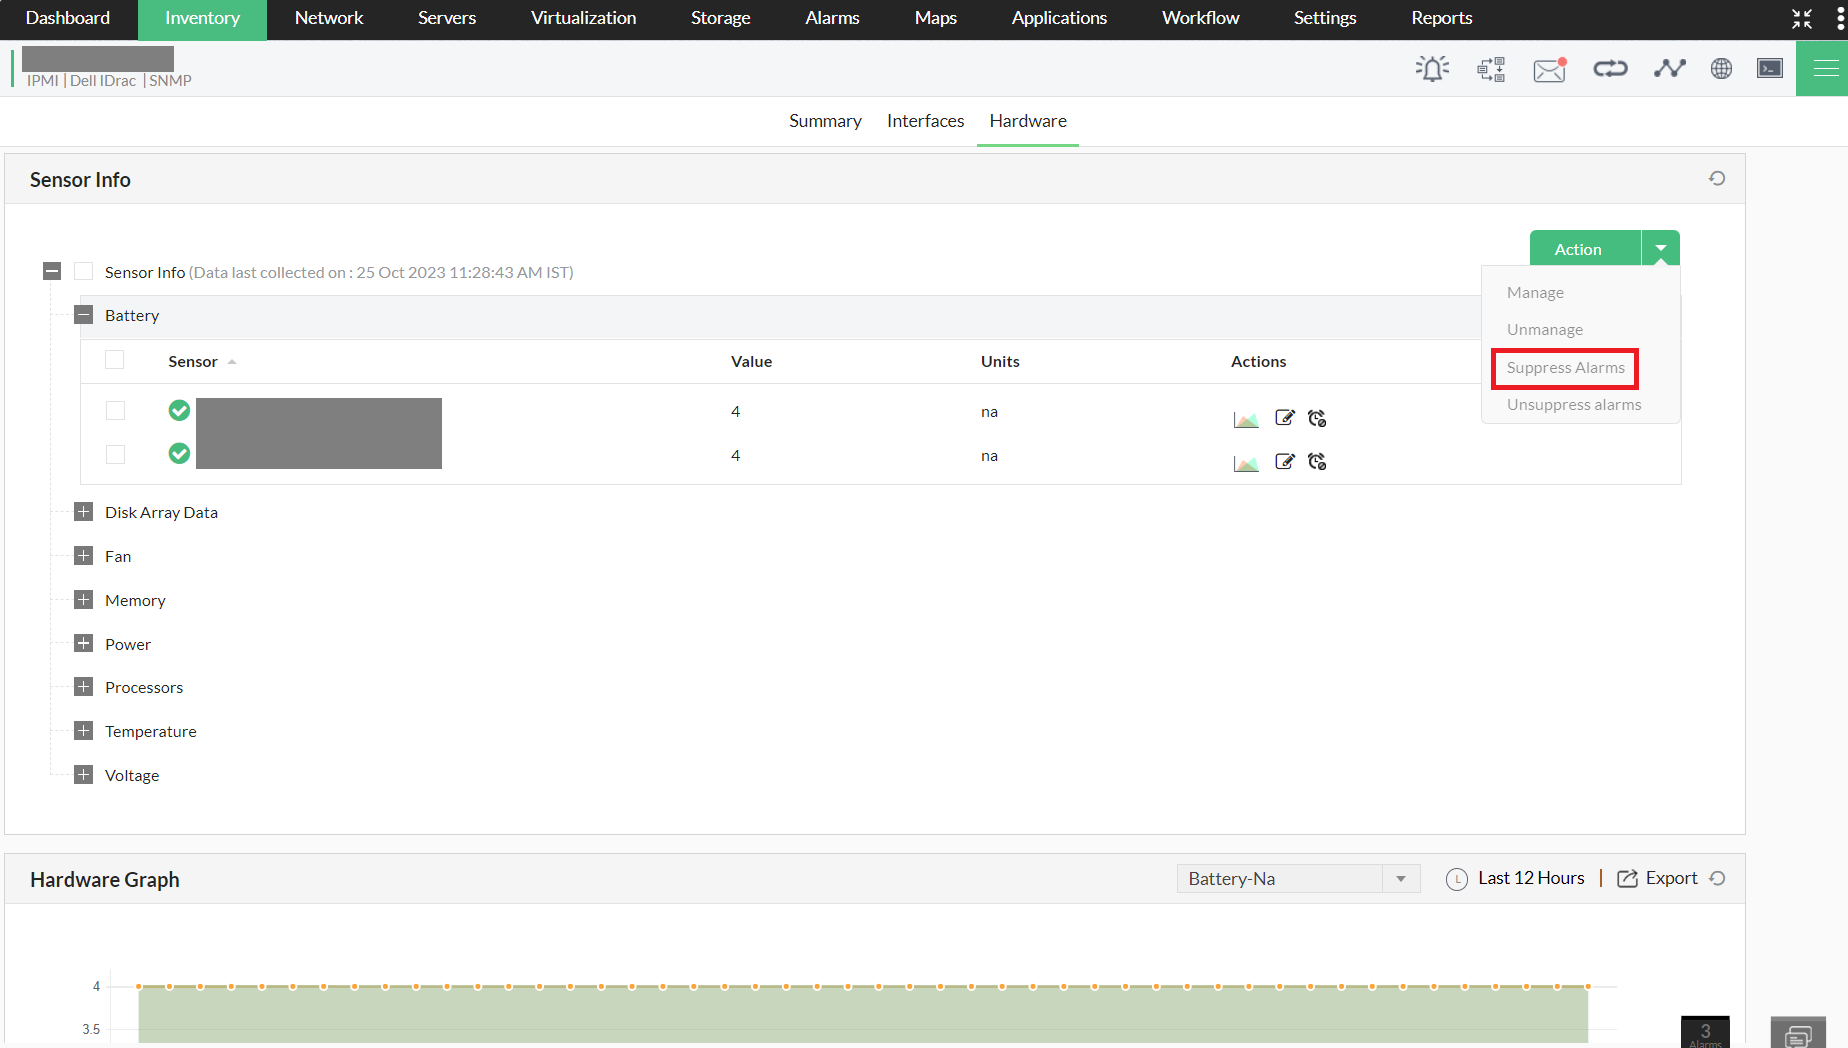The image size is (1848, 1048).
Task: Select the first battery sensor checkbox
Action: point(116,411)
